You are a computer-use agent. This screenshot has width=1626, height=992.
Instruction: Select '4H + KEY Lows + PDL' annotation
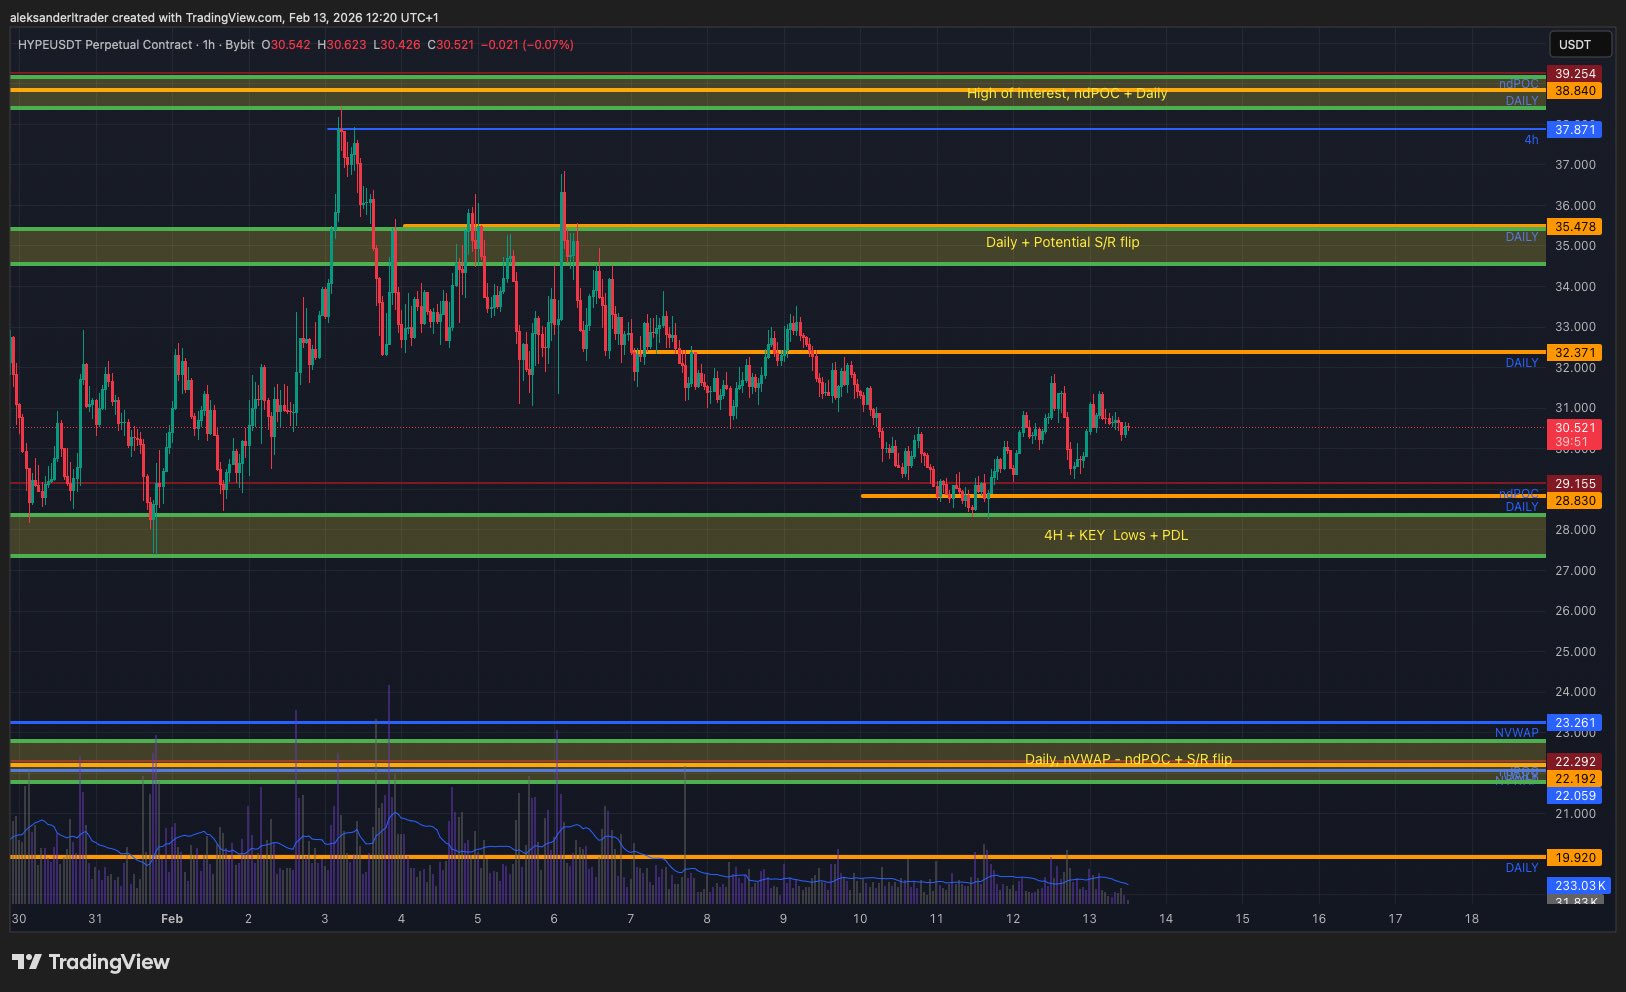click(1116, 535)
